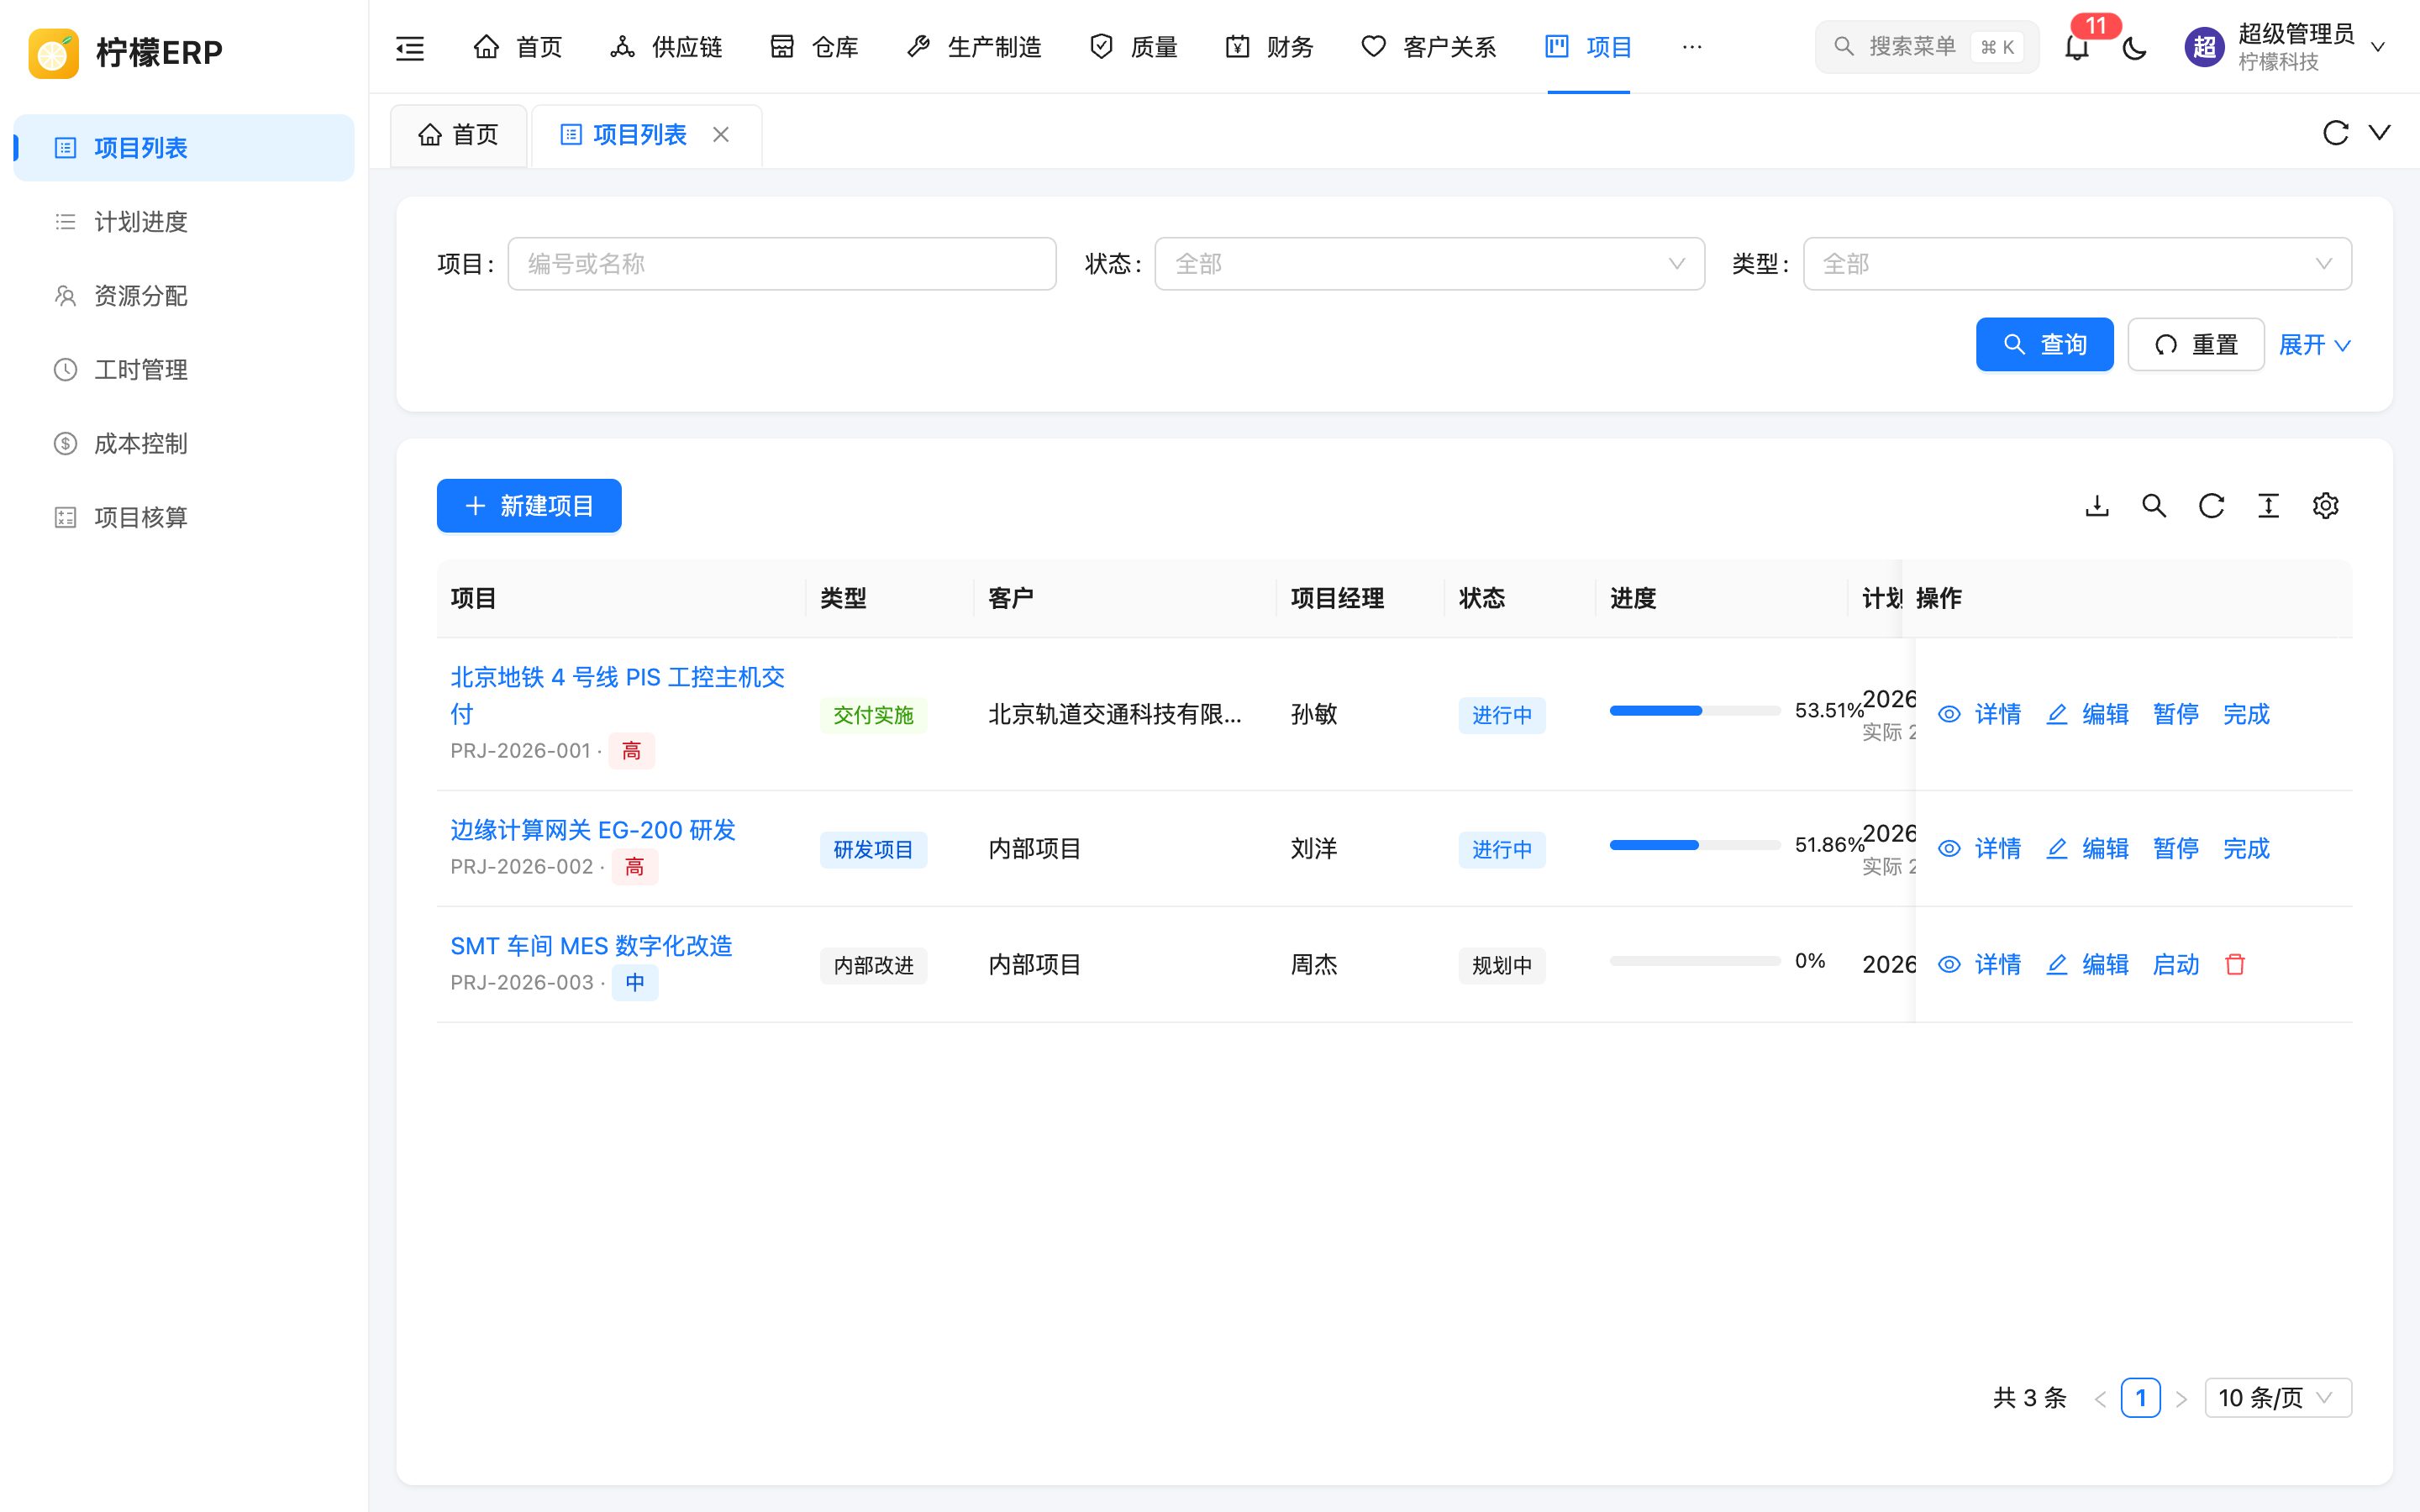This screenshot has width=2420, height=1512.
Task: Open 边缘计算网关 EG-200 研发 project link
Action: pos(593,830)
